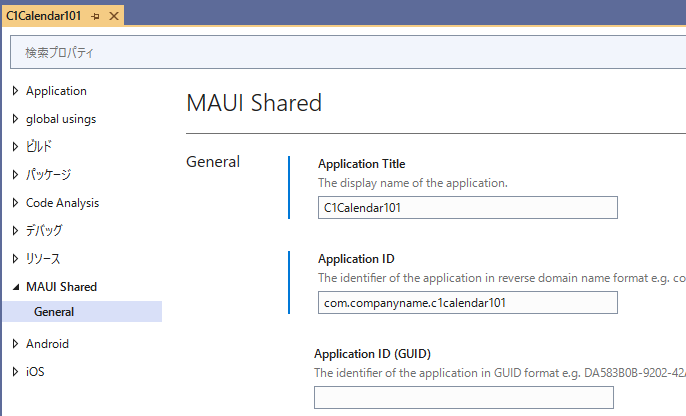Select the C1Calendar101 document tab
686x416 pixels.
click(44, 17)
